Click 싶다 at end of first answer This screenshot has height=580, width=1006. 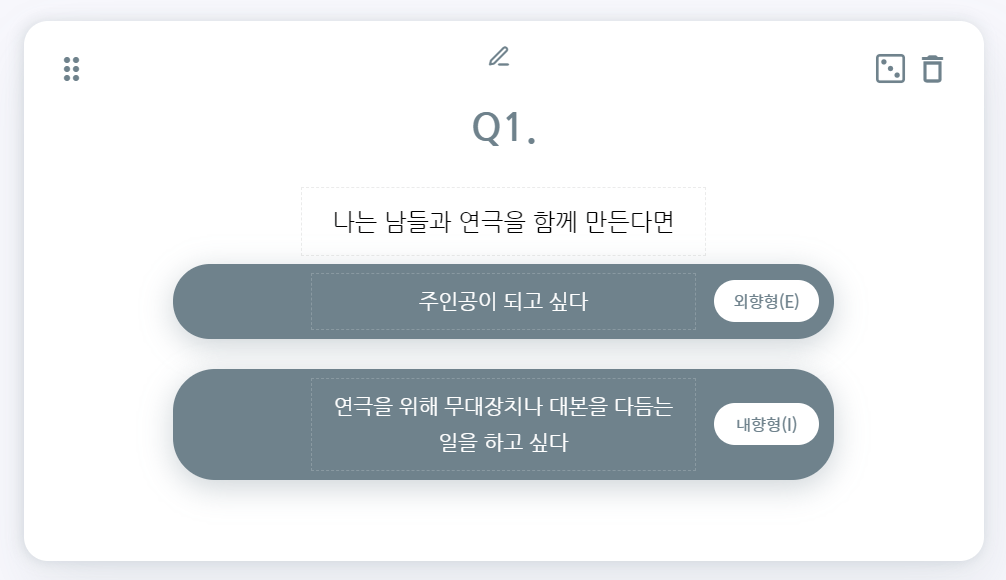tap(569, 301)
